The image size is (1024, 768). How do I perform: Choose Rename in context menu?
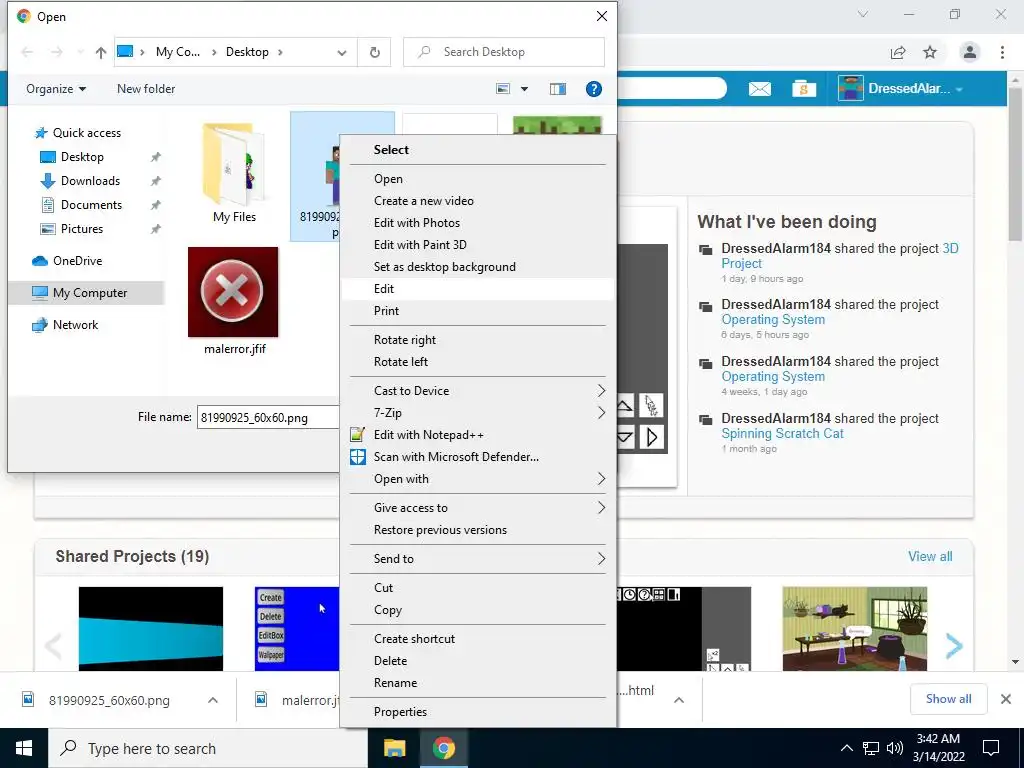[x=477, y=683]
